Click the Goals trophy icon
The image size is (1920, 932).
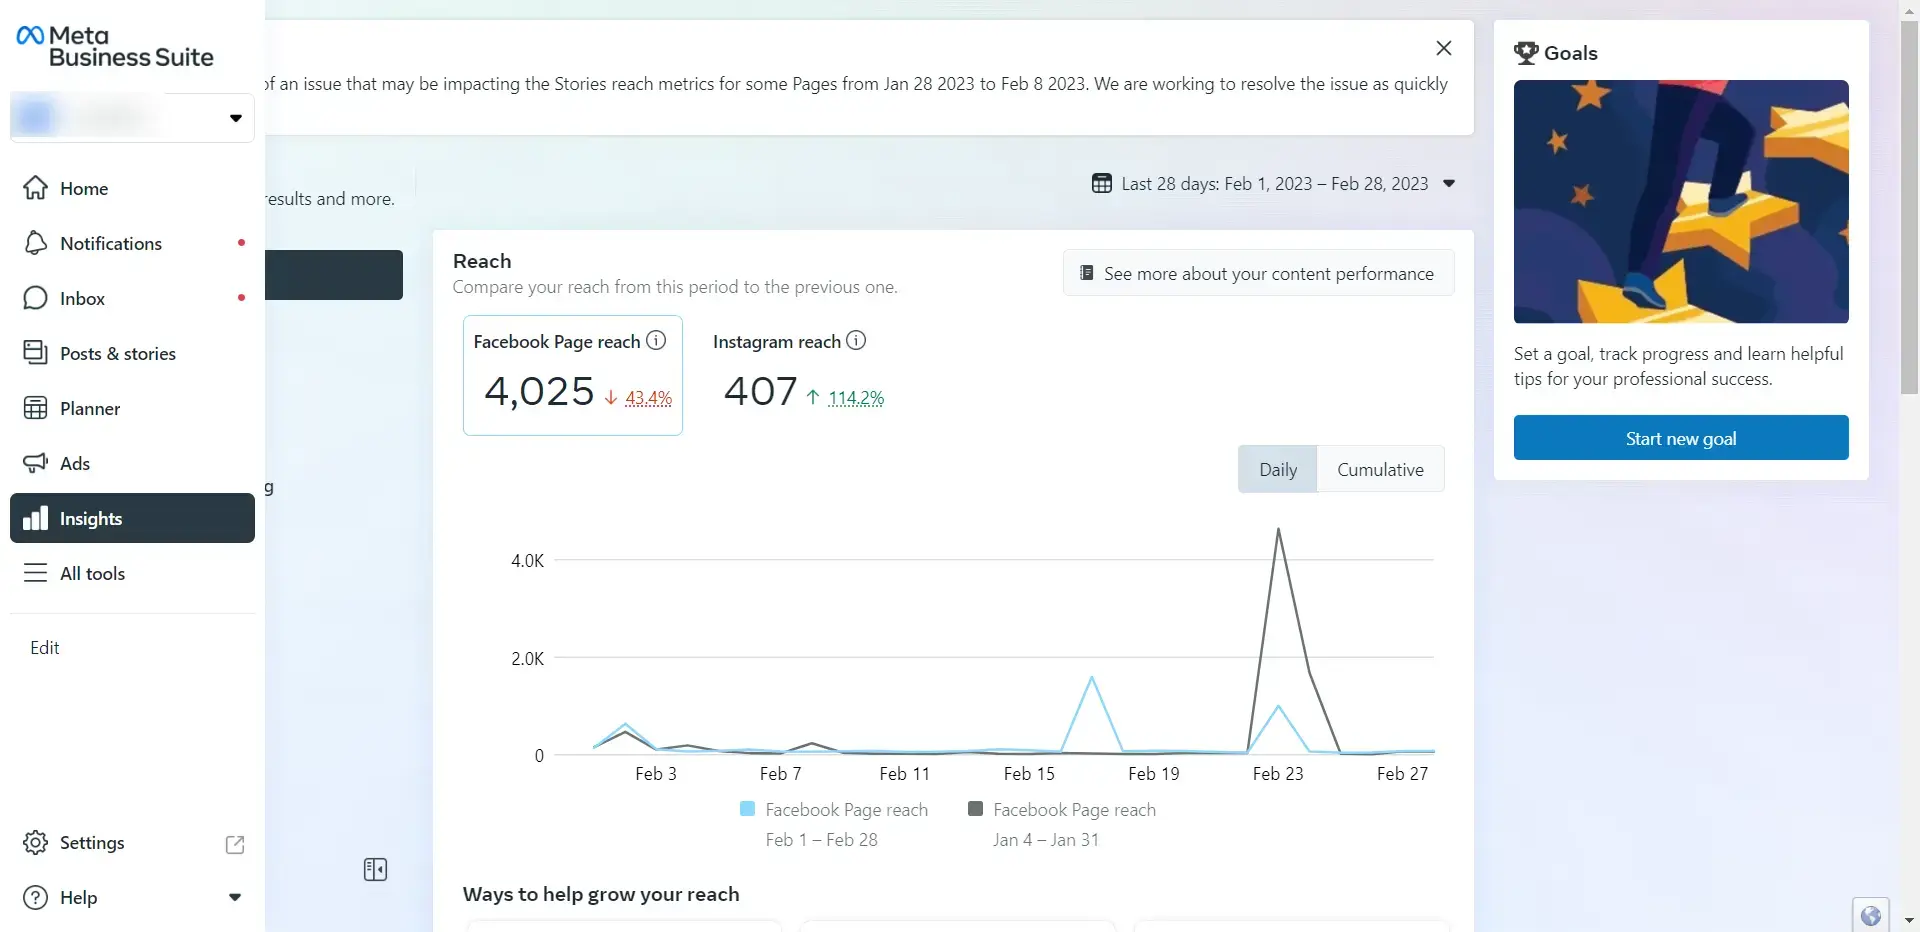(x=1525, y=53)
